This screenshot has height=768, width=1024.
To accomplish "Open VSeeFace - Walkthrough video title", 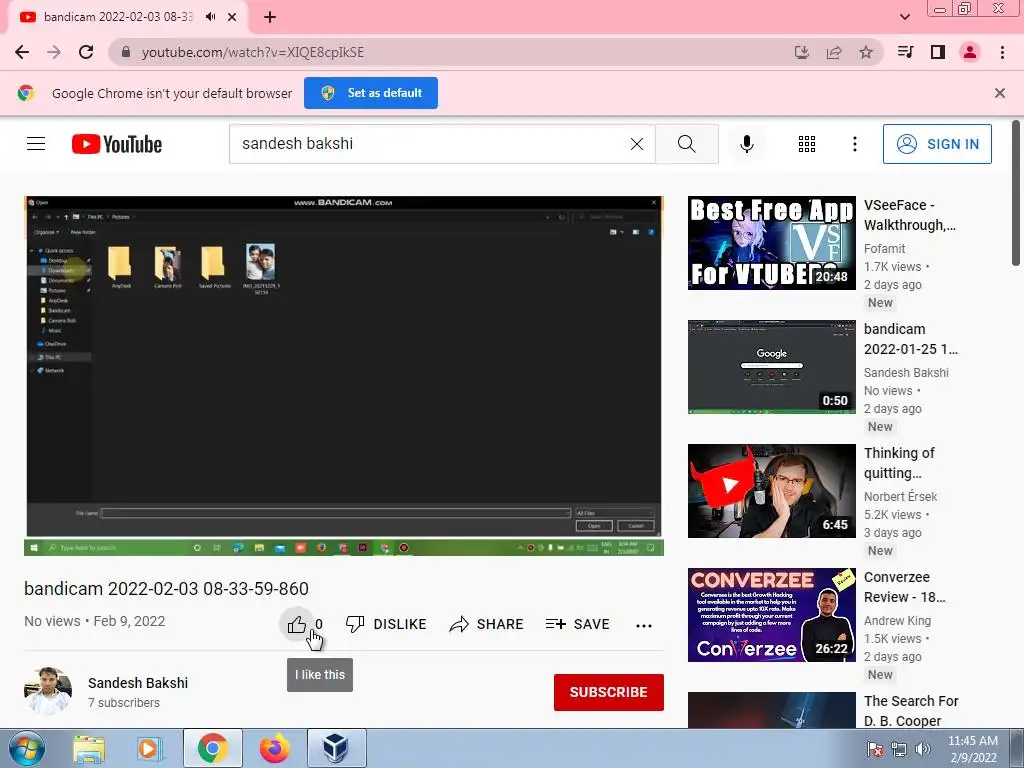I will tap(910, 215).
